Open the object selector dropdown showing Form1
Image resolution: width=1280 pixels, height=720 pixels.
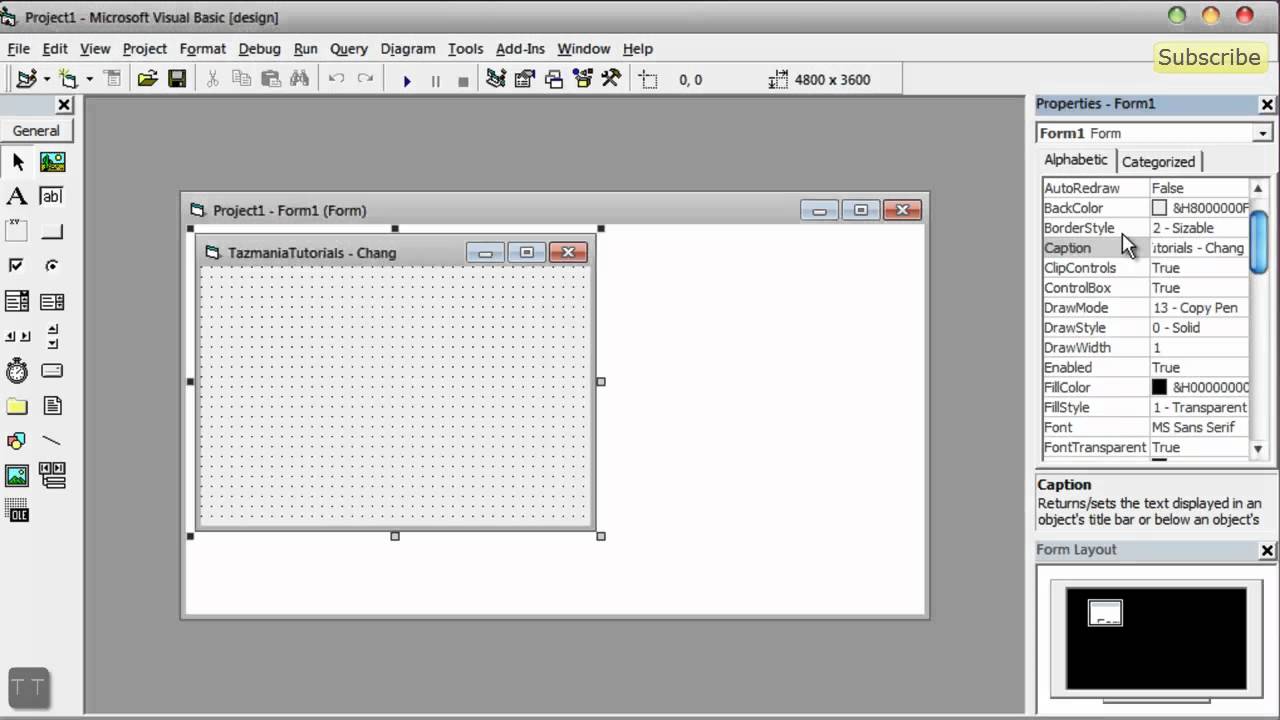tap(1262, 133)
